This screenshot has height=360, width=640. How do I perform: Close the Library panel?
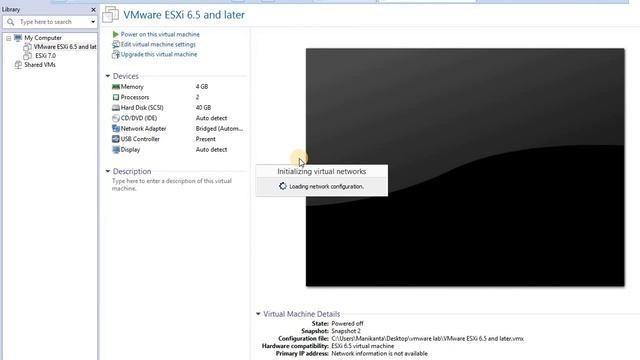pos(93,9)
